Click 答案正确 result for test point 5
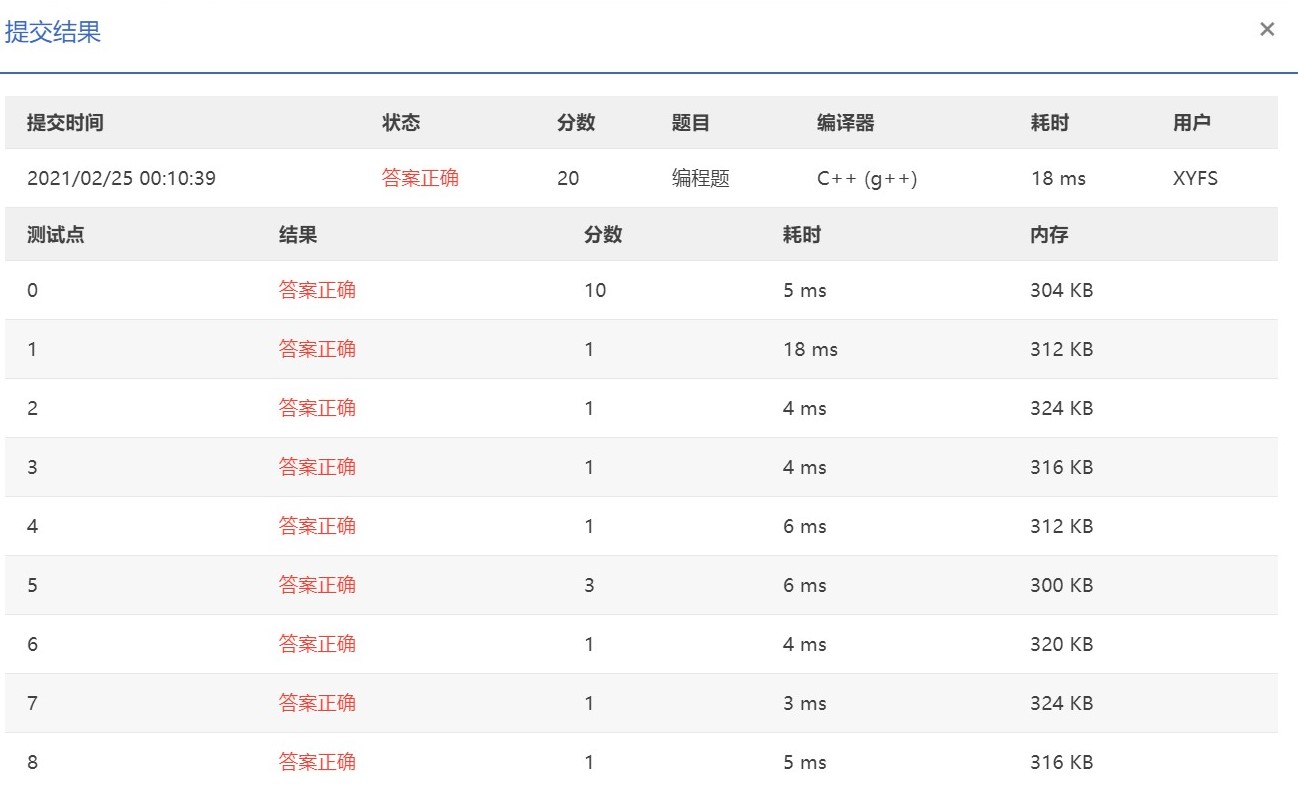This screenshot has width=1298, height=789. tap(318, 585)
